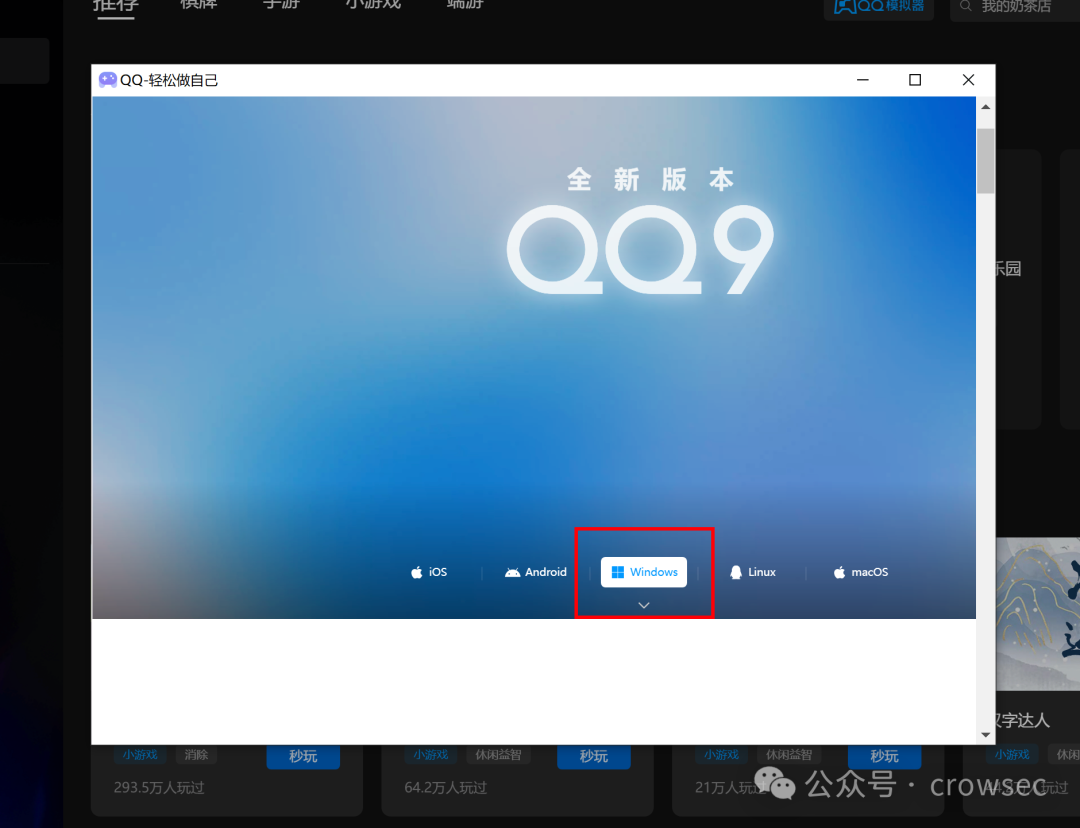This screenshot has width=1080, height=828.
Task: Open the 推荐 tab in the background game center
Action: [x=116, y=6]
